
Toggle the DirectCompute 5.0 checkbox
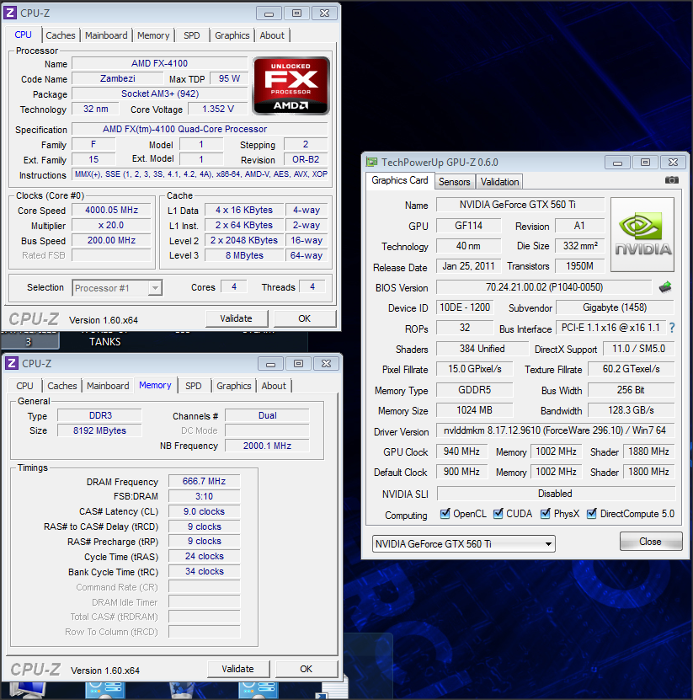tap(591, 513)
